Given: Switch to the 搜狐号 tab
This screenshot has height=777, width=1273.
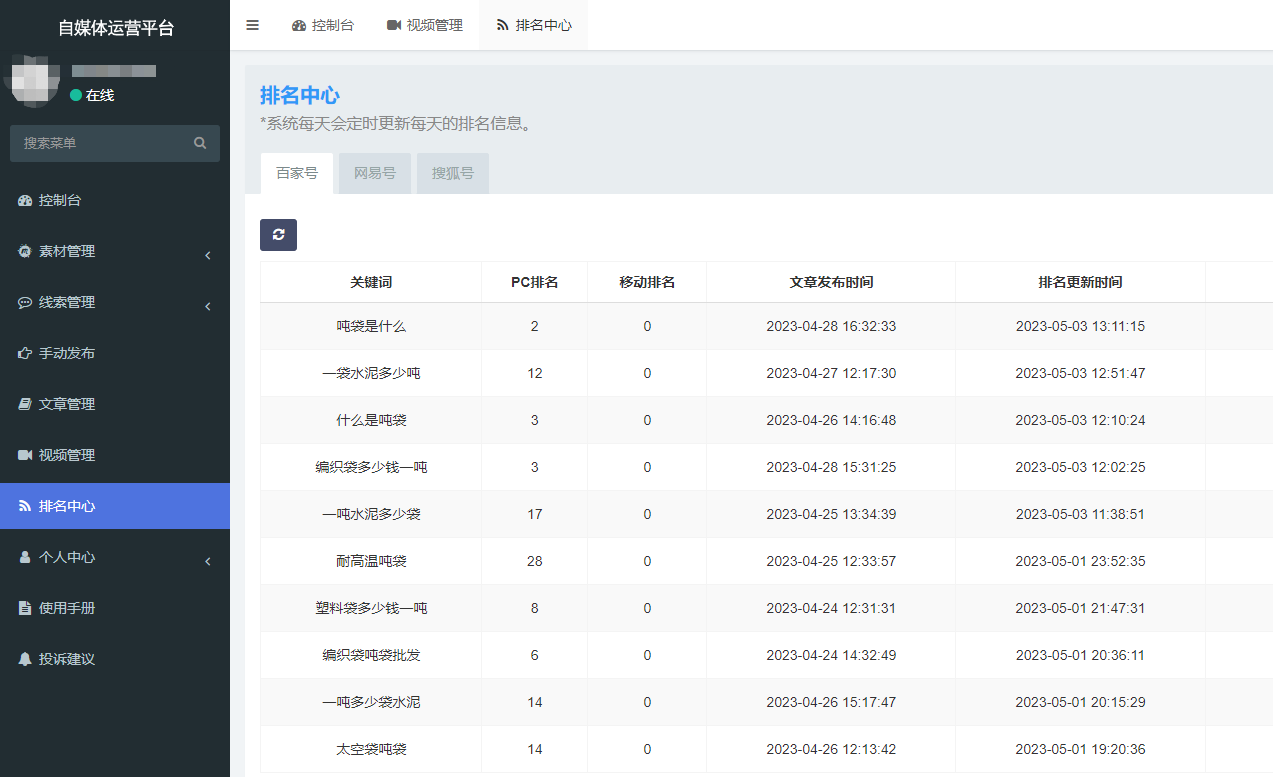Looking at the screenshot, I should coord(453,173).
